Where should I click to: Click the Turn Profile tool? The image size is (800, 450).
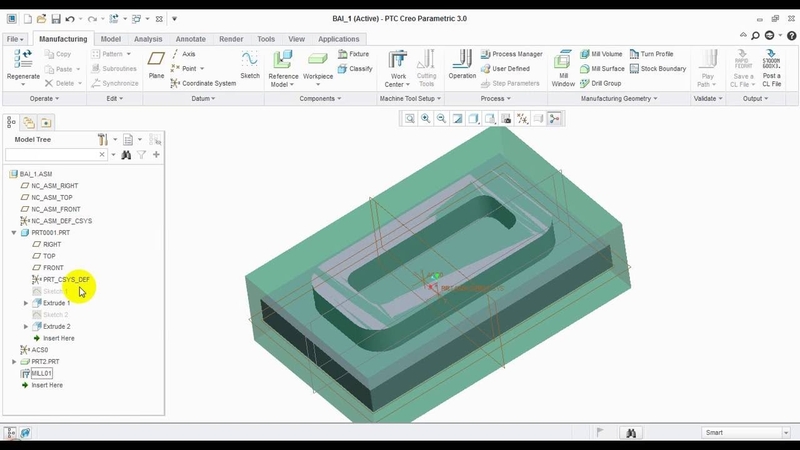[651, 54]
